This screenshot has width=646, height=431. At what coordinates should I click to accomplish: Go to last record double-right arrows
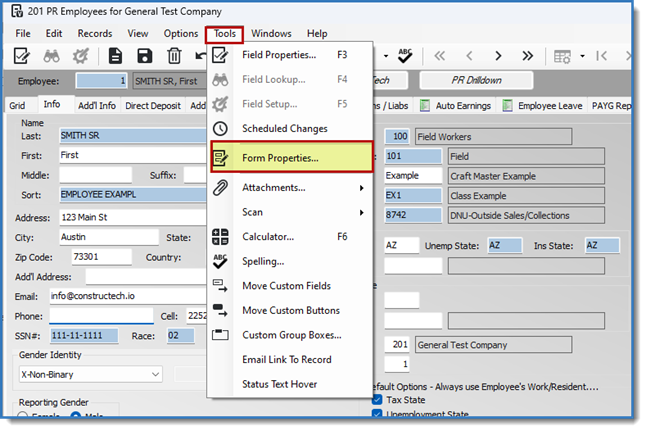click(527, 56)
